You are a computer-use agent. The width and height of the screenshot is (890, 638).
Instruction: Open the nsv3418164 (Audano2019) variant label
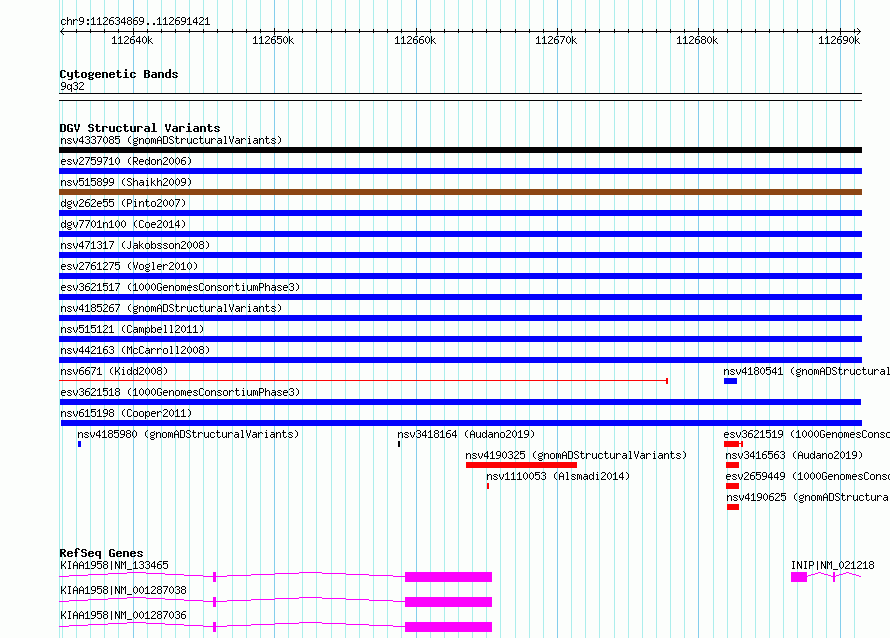[466, 434]
